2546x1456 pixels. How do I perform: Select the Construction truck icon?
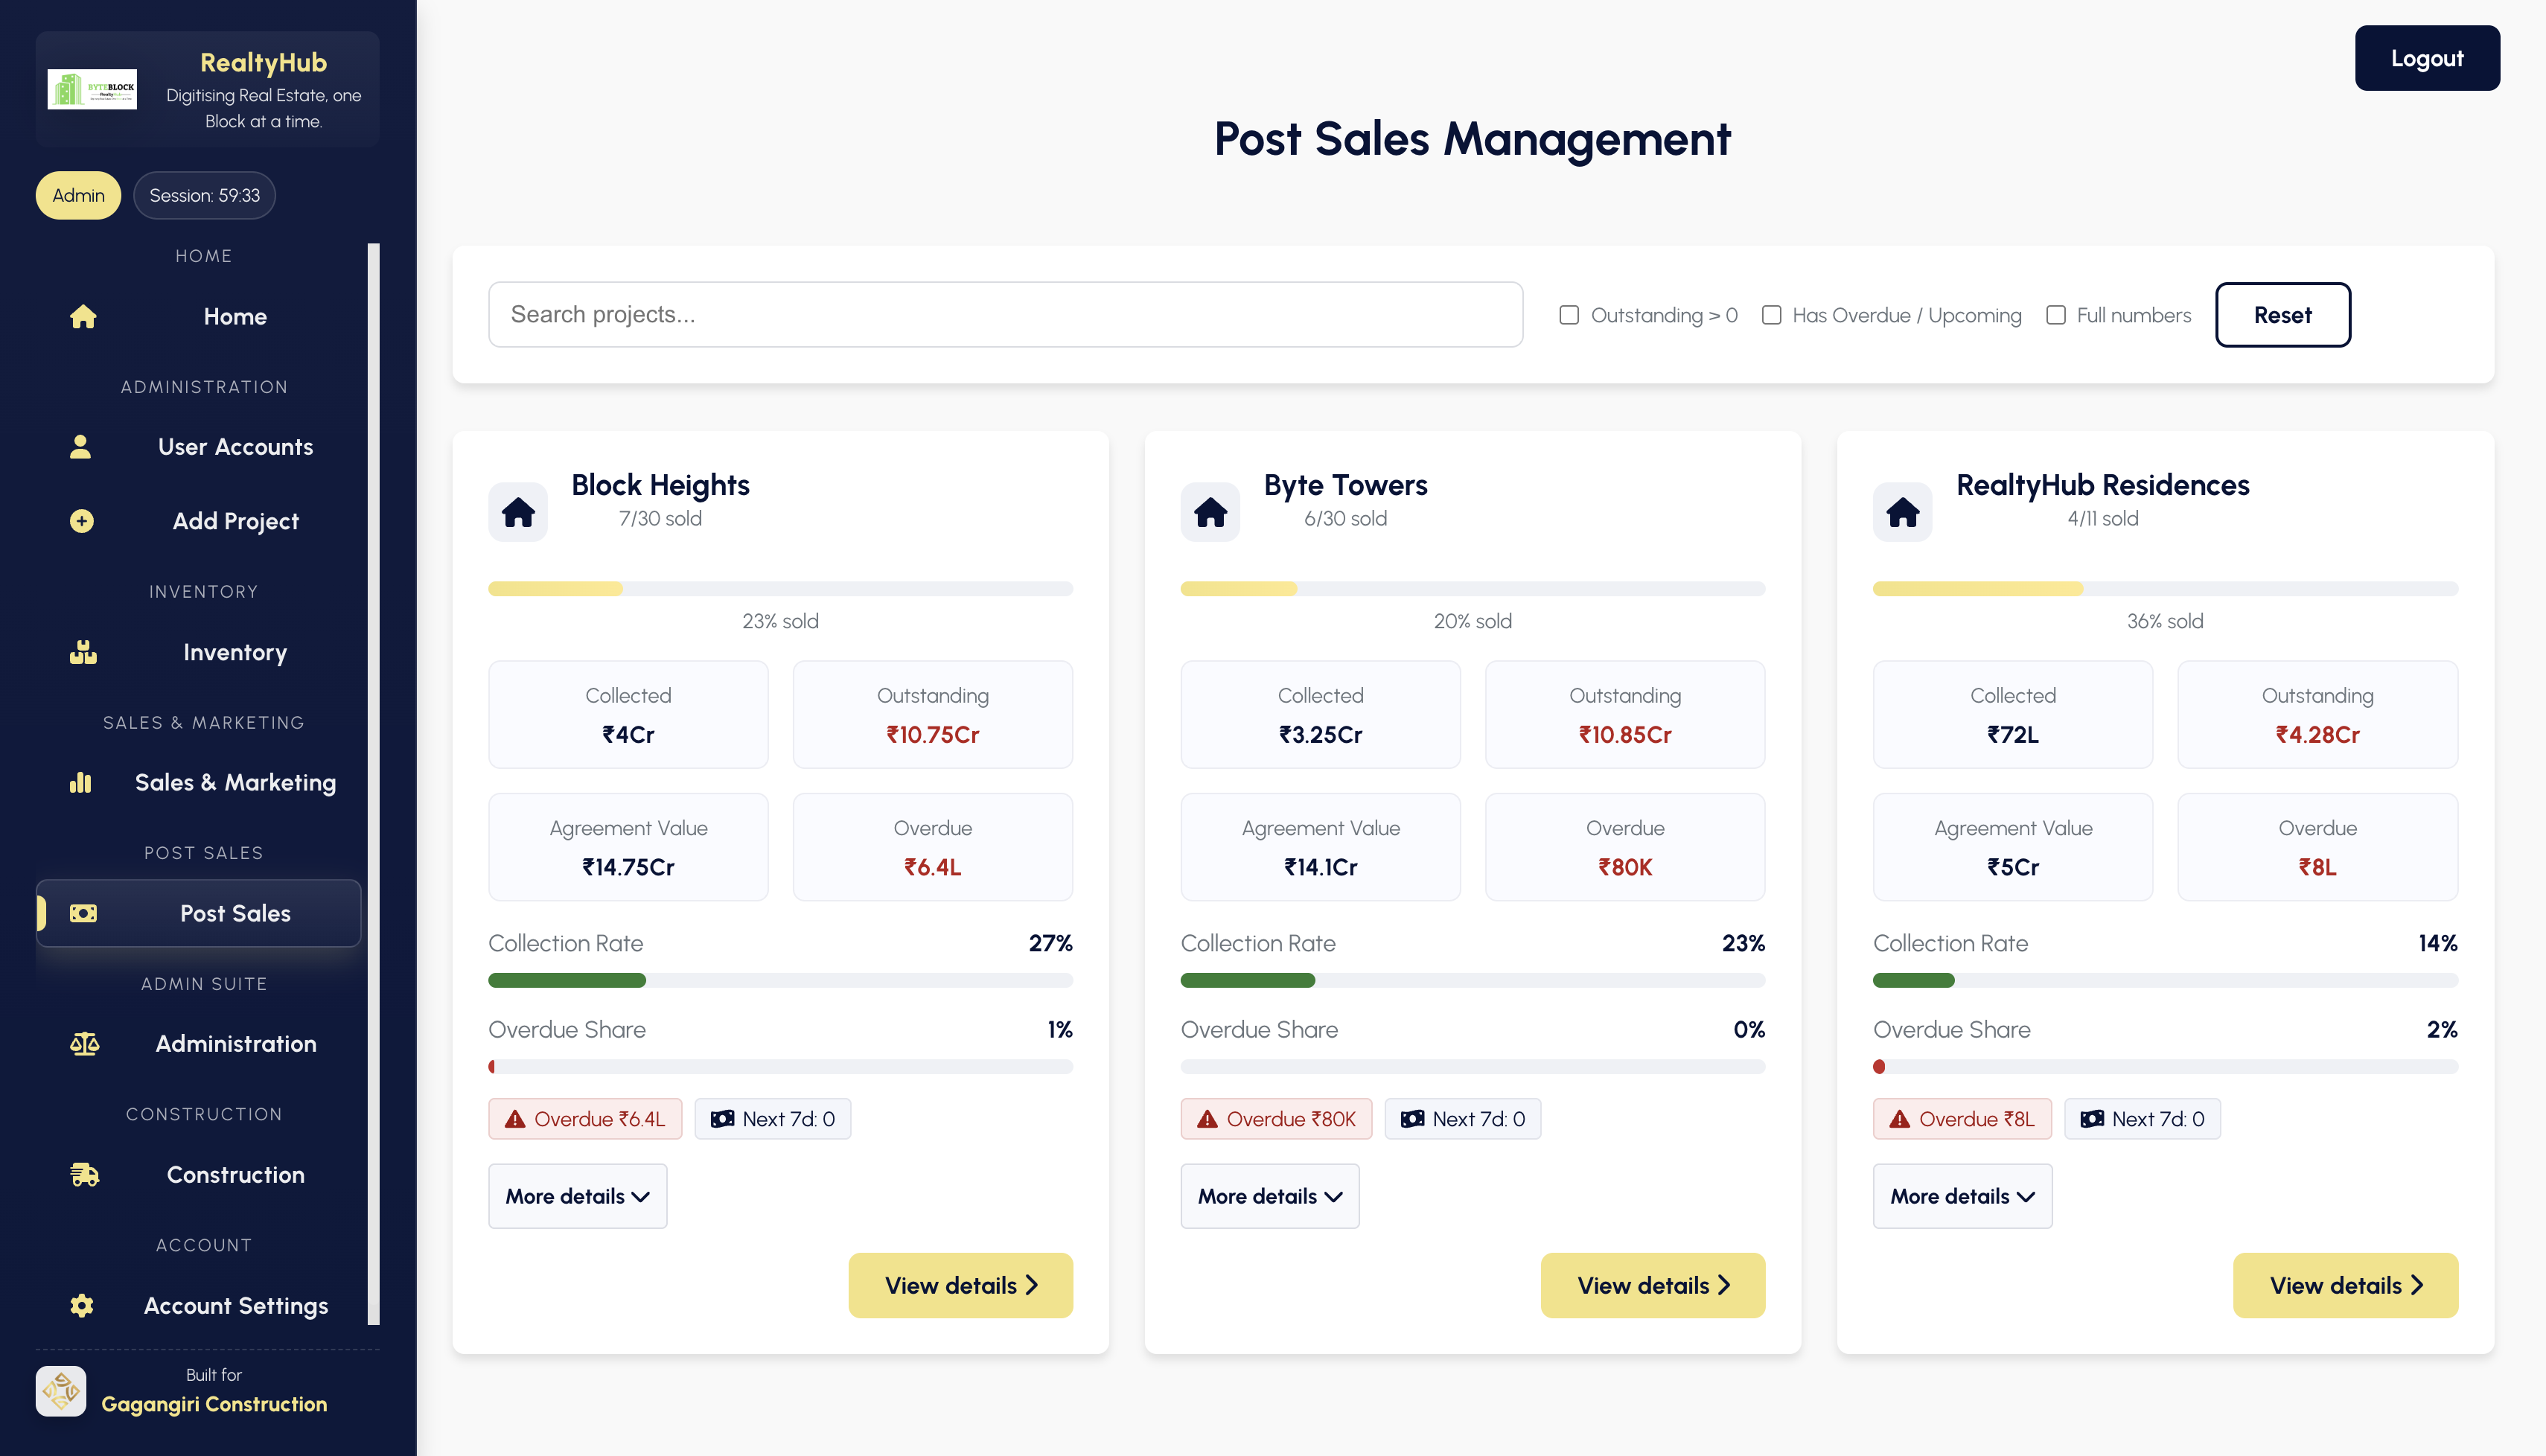83,1174
